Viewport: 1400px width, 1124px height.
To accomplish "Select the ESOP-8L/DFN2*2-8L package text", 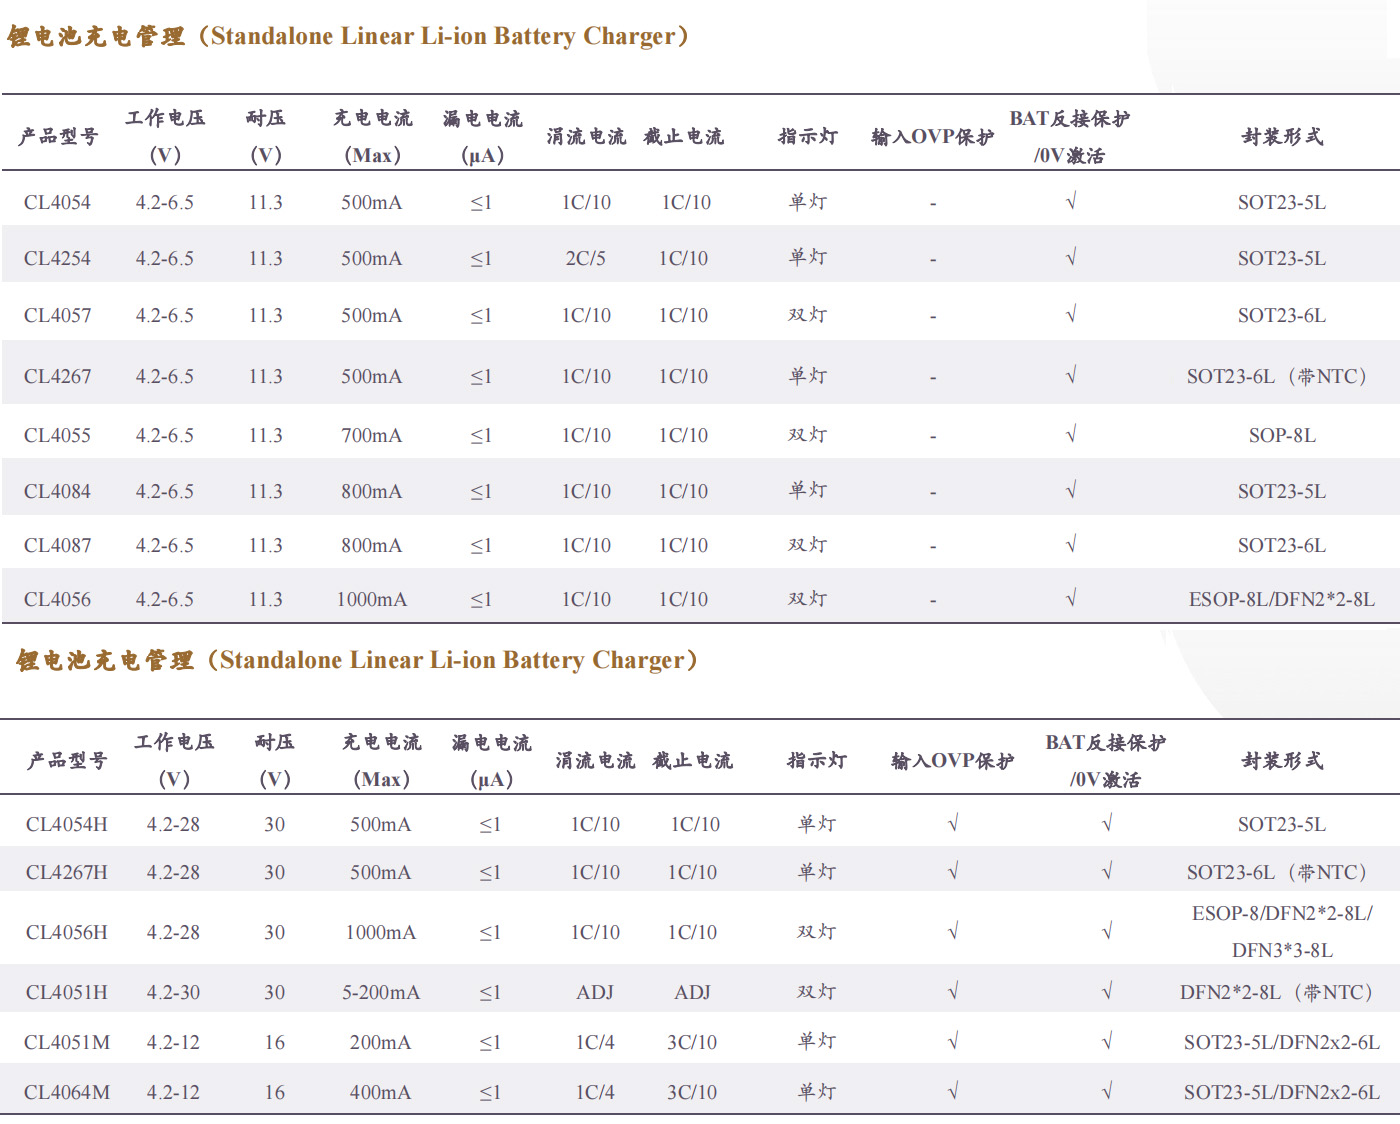I will pyautogui.click(x=1281, y=600).
